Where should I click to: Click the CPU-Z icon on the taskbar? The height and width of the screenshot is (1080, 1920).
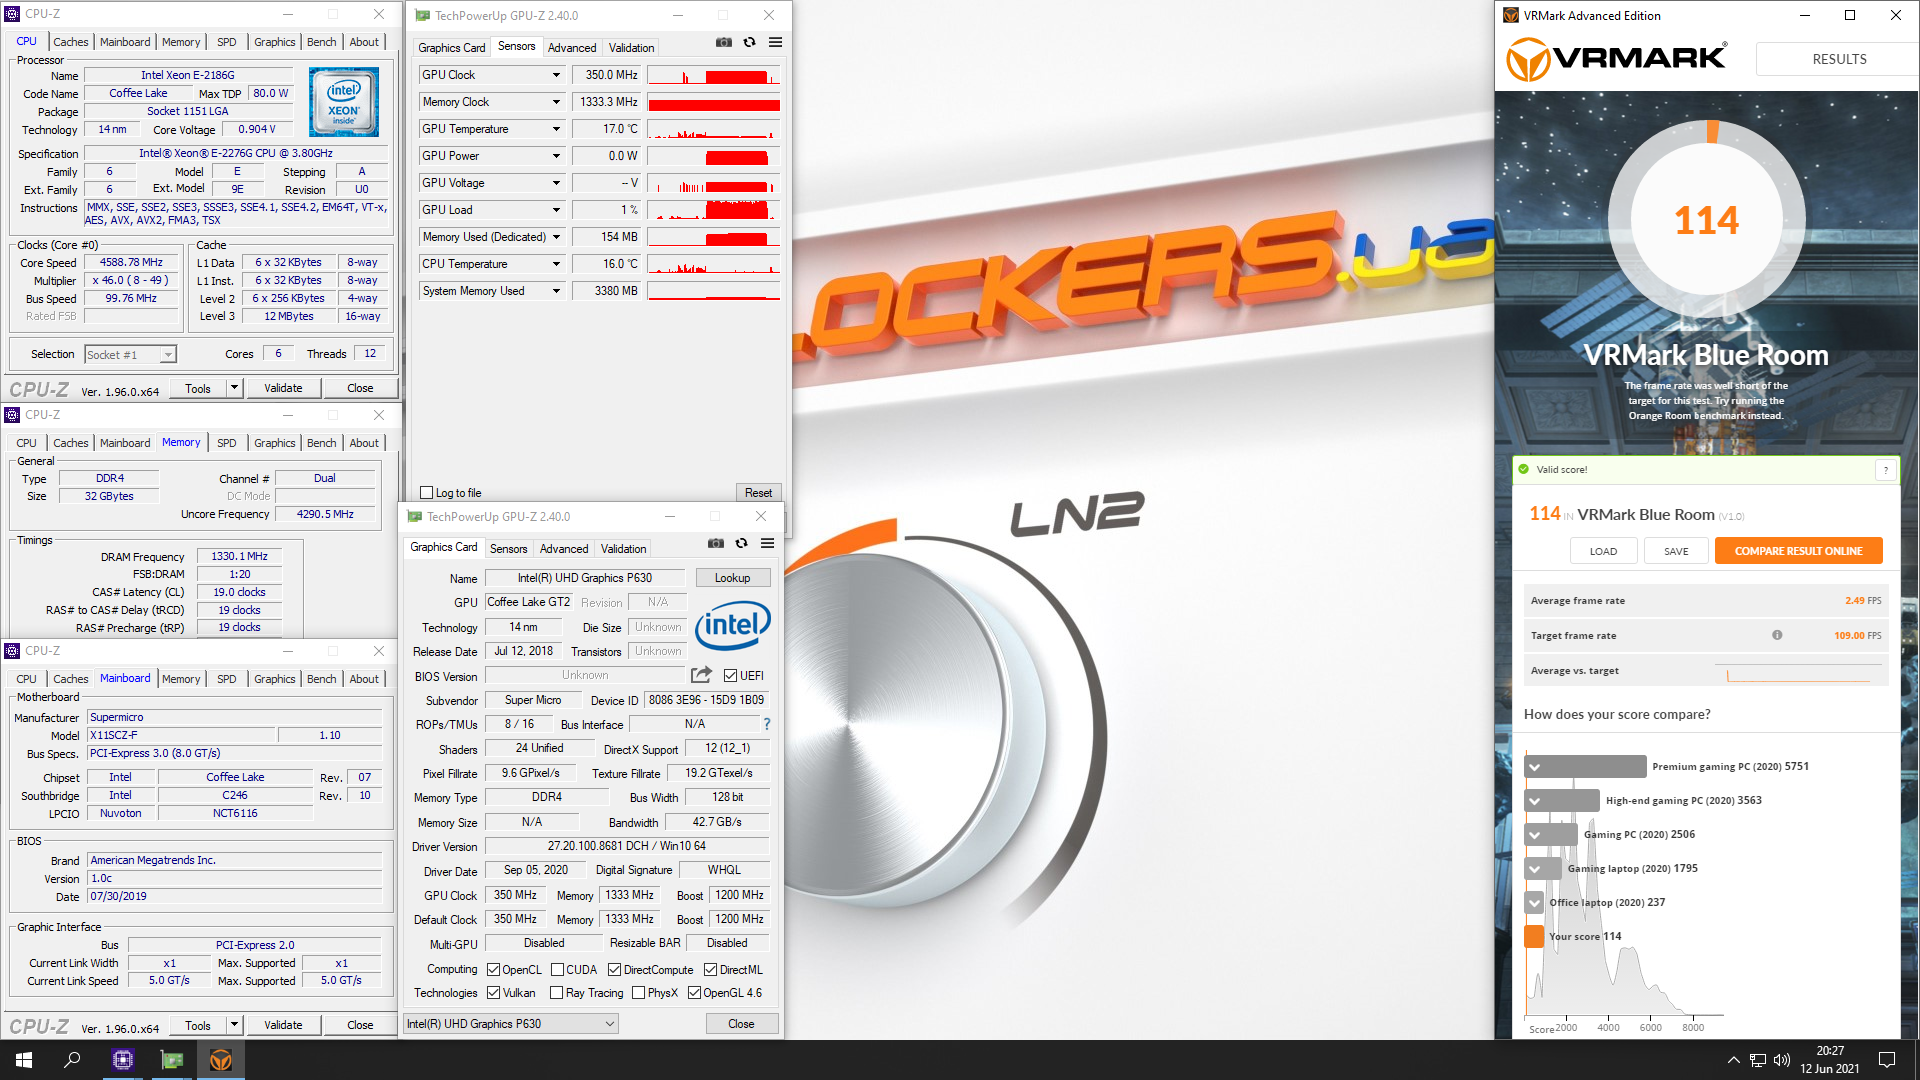click(x=123, y=1060)
